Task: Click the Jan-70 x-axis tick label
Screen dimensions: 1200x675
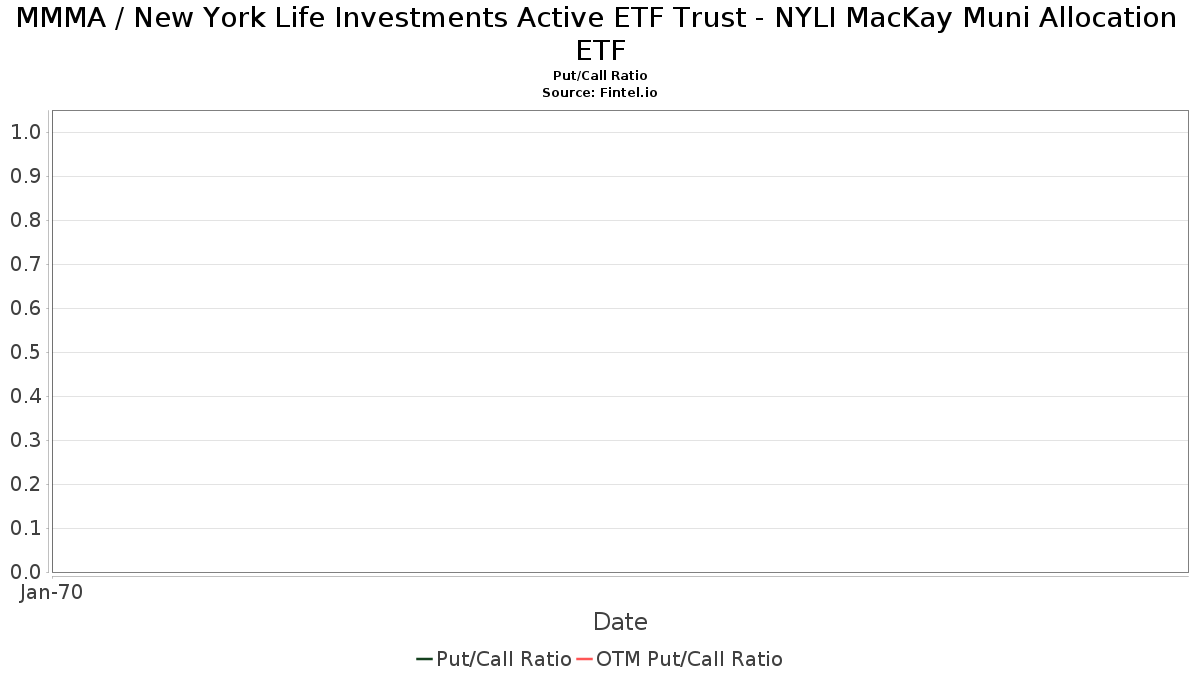Action: pos(51,592)
